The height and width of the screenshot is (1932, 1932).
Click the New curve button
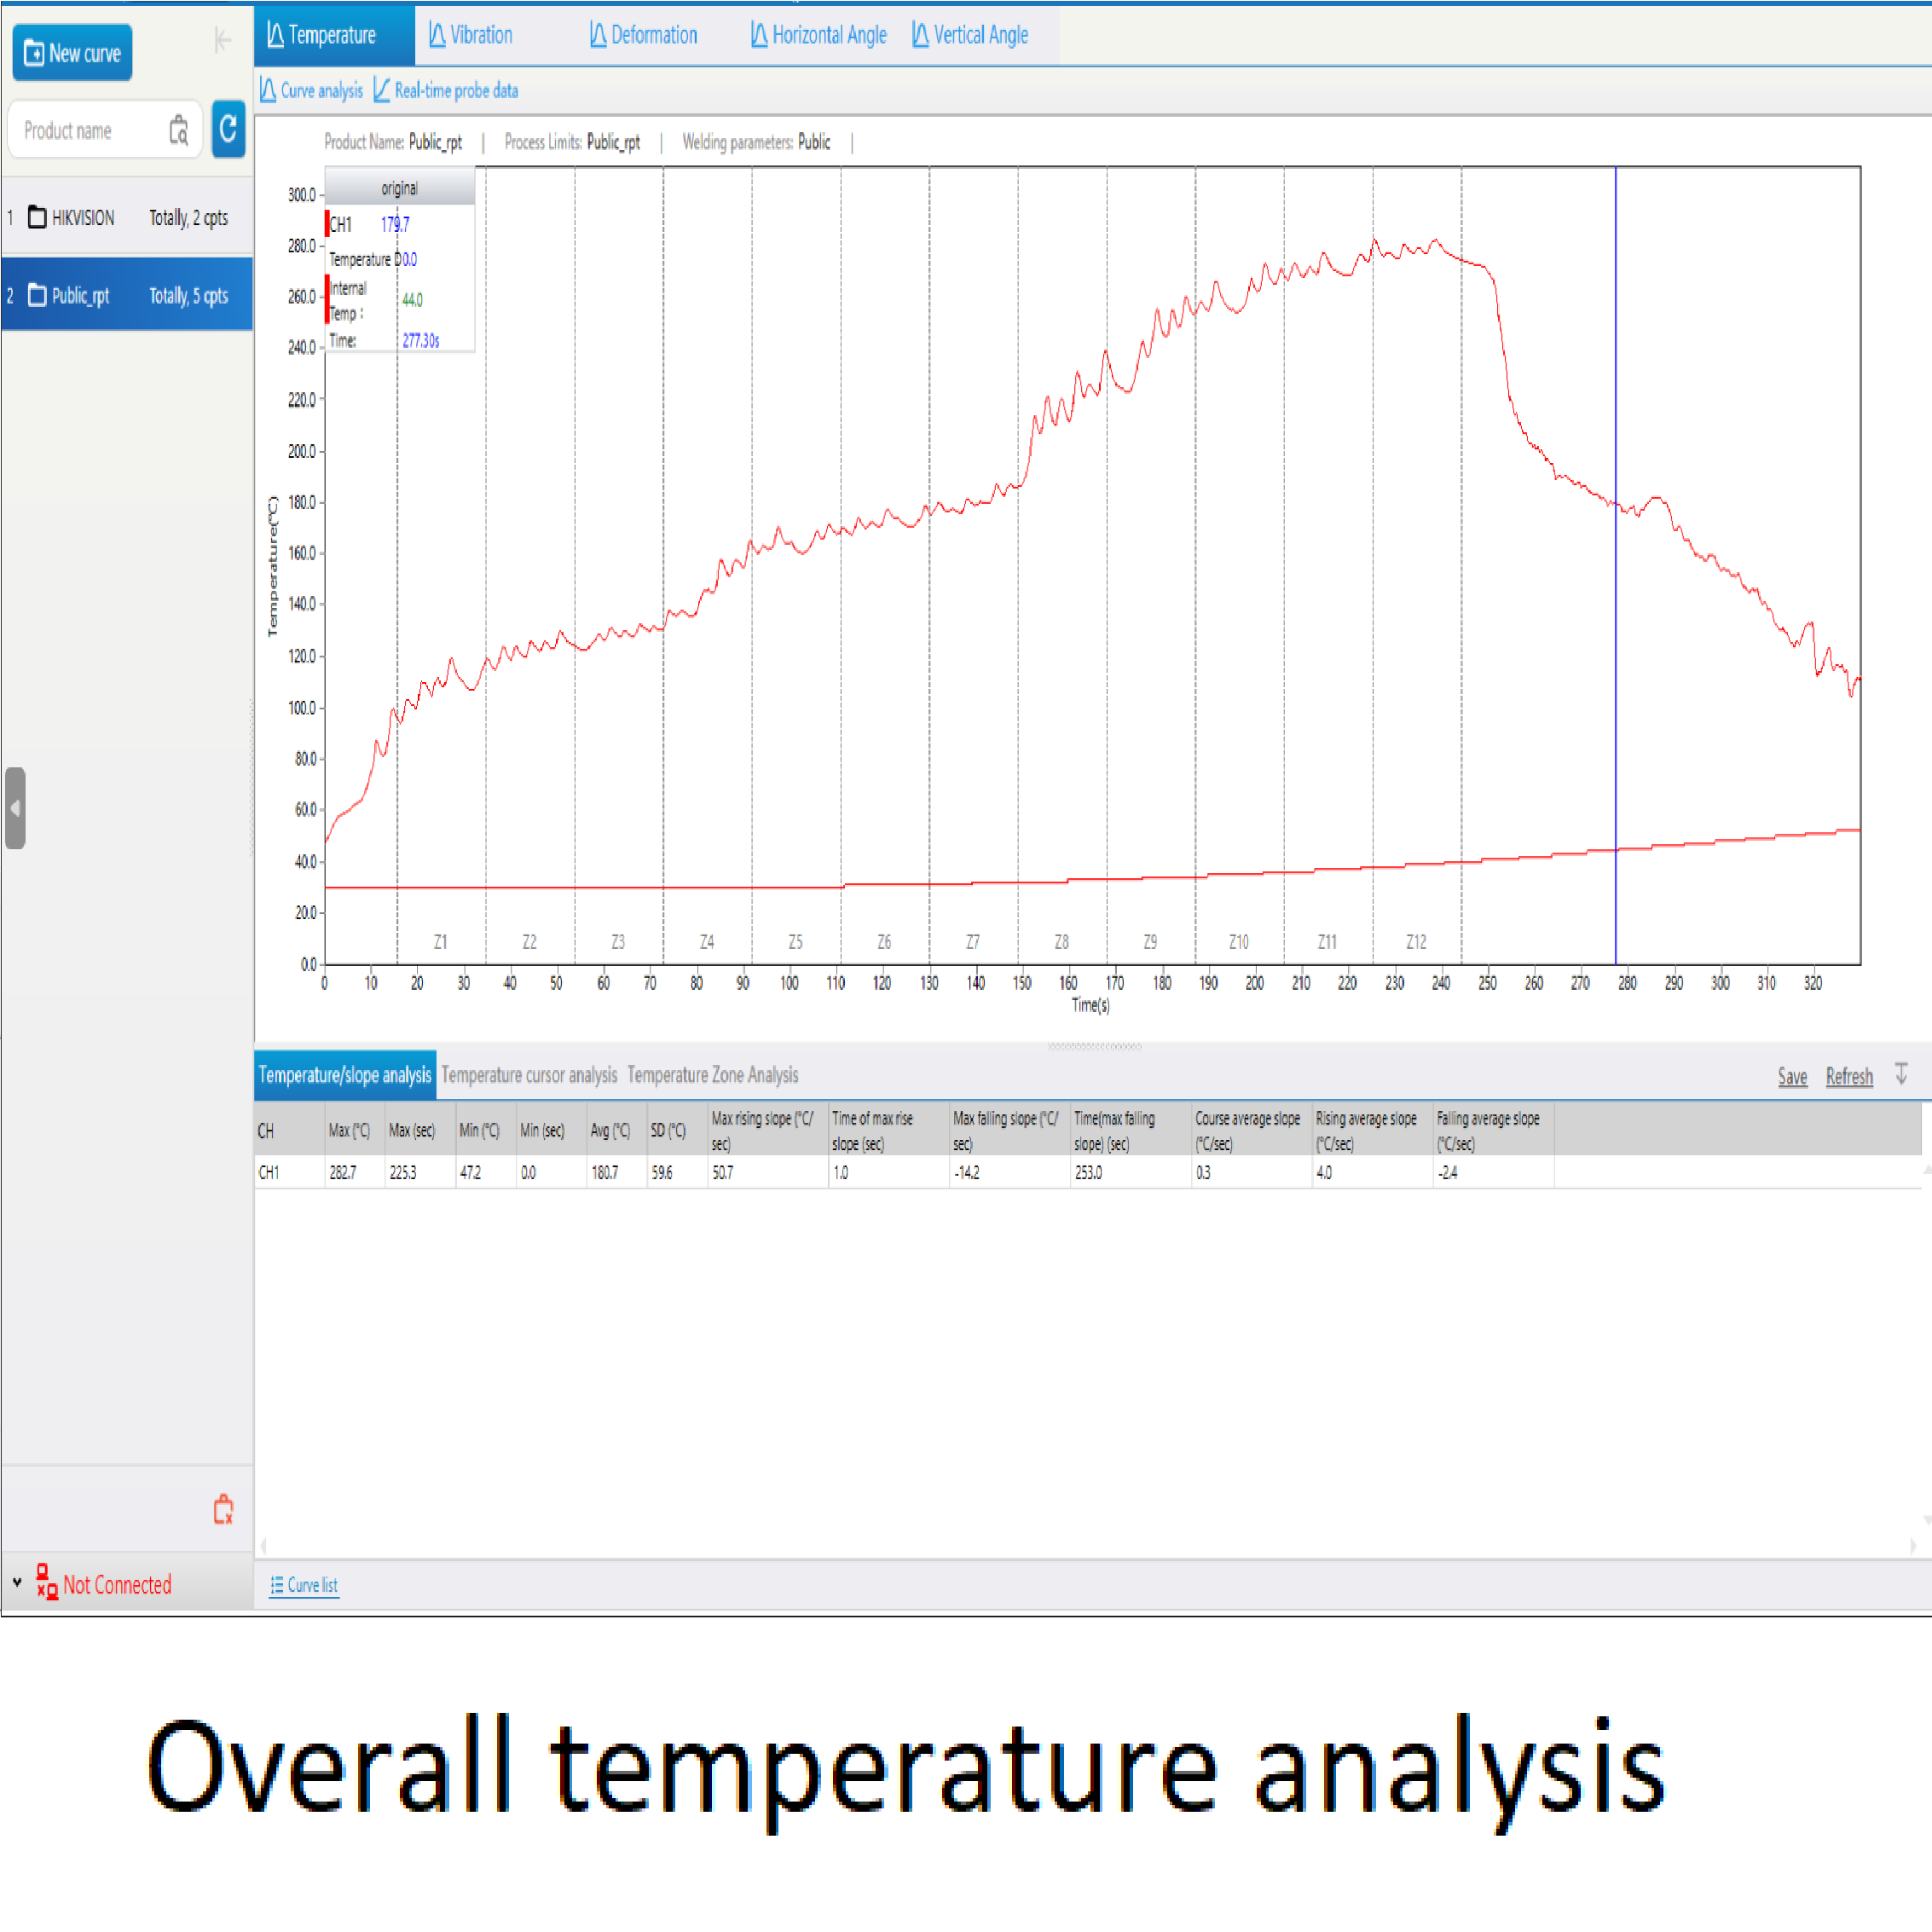72,53
